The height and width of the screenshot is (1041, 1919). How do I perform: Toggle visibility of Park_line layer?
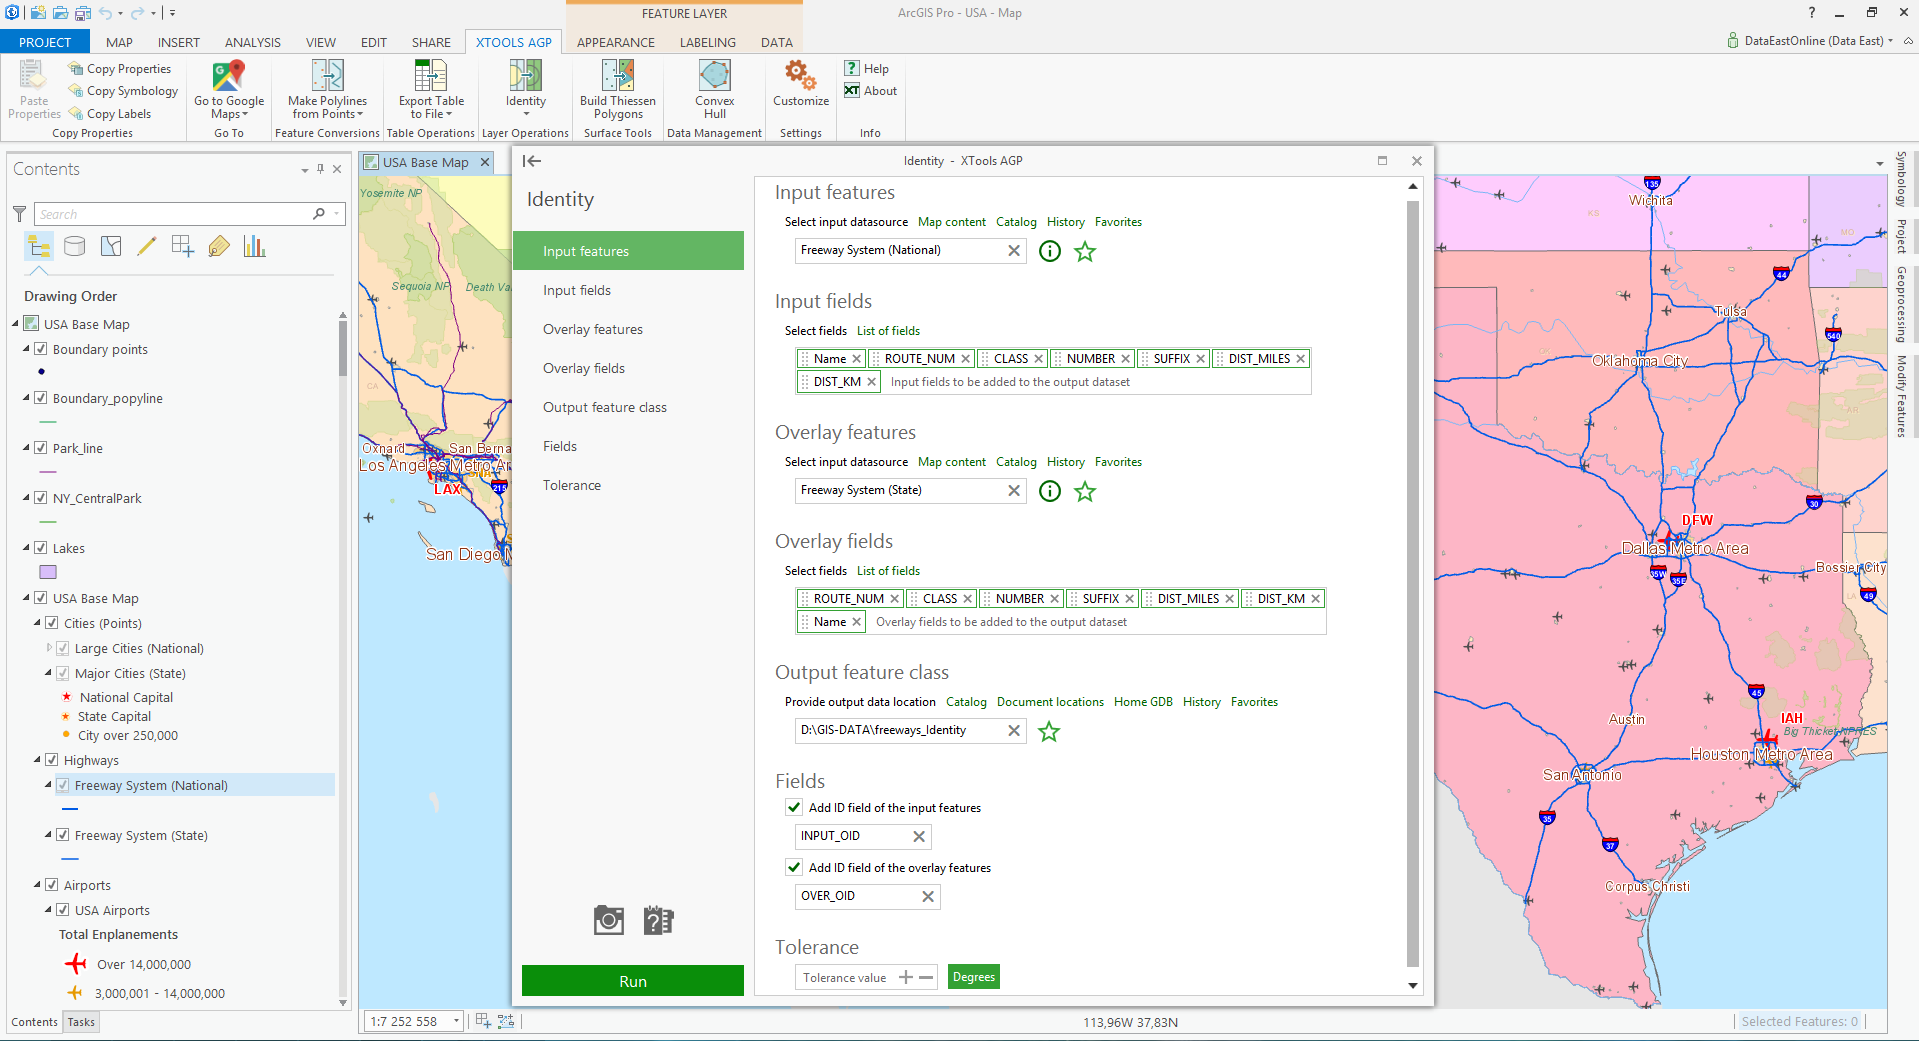pyautogui.click(x=41, y=448)
